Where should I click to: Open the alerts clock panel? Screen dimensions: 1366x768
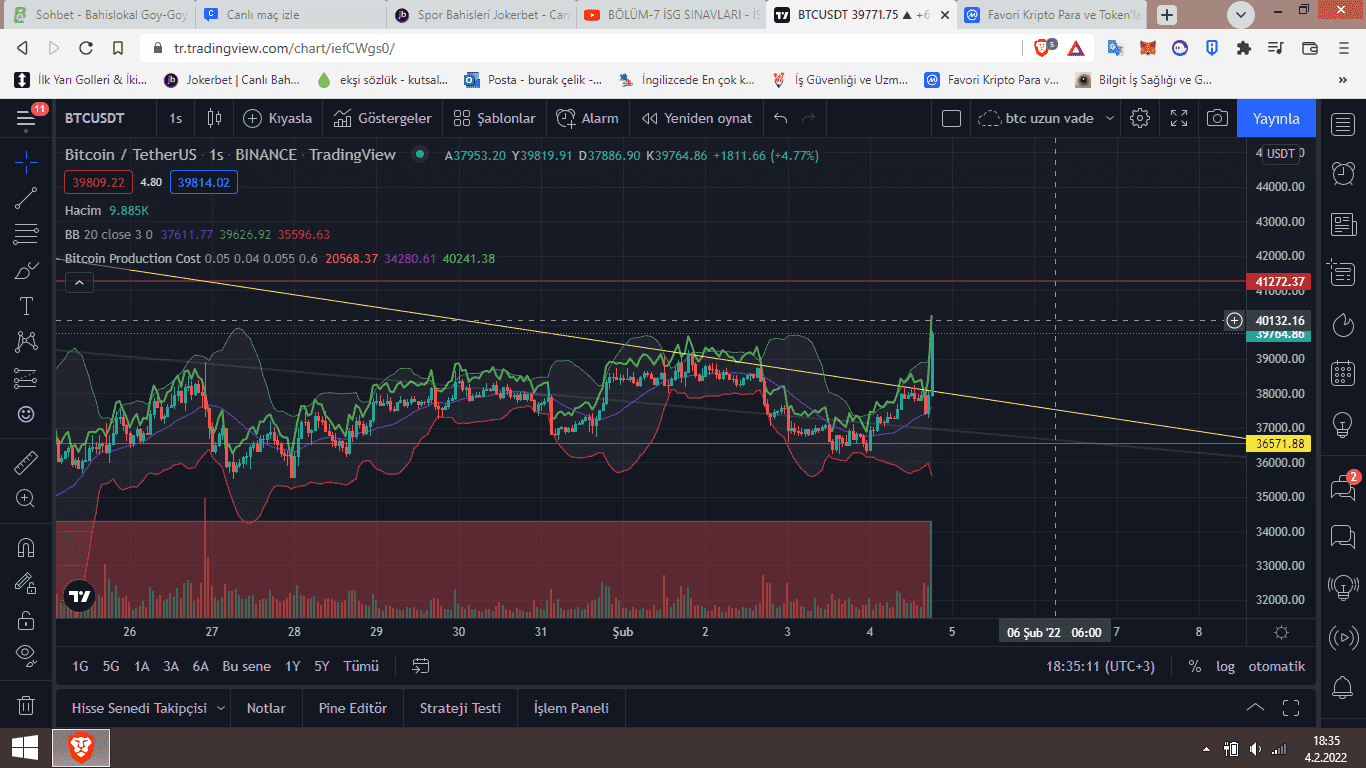point(1342,173)
